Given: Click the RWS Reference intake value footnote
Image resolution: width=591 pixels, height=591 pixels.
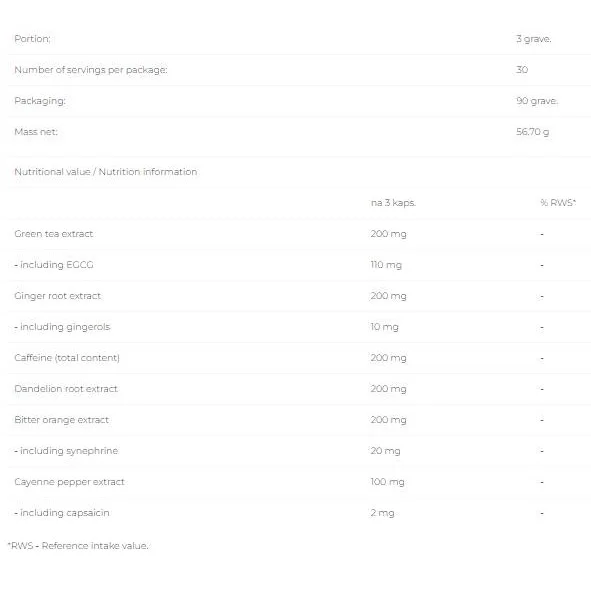Looking at the screenshot, I should (78, 546).
